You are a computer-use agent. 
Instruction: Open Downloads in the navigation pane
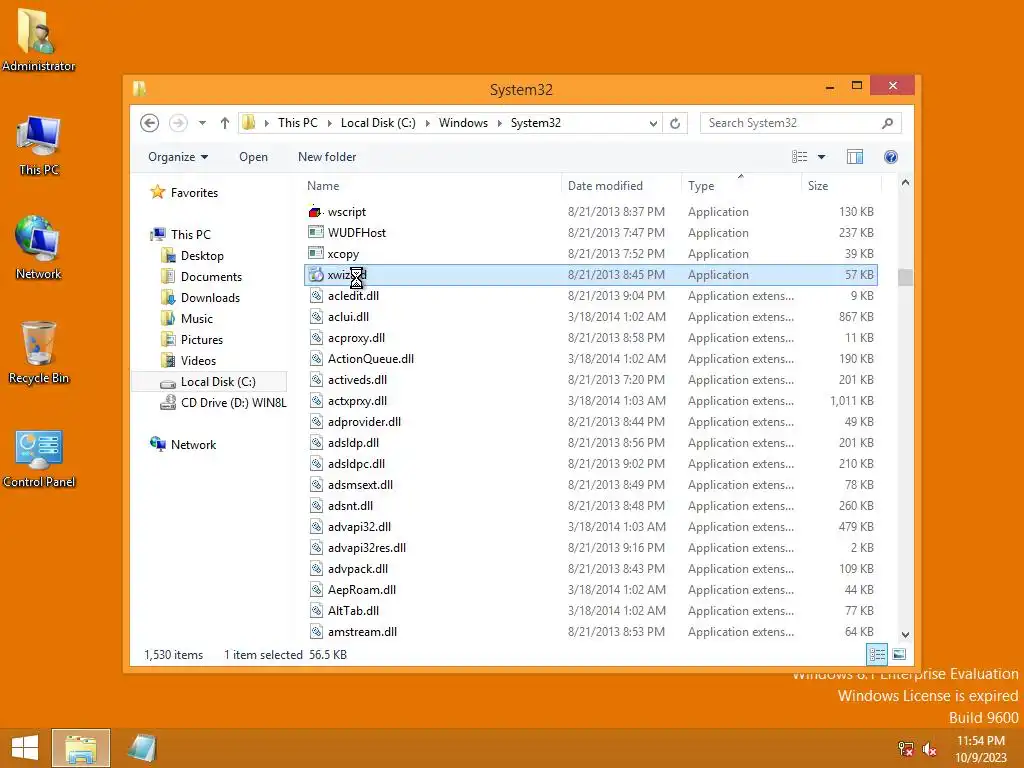coord(200,298)
